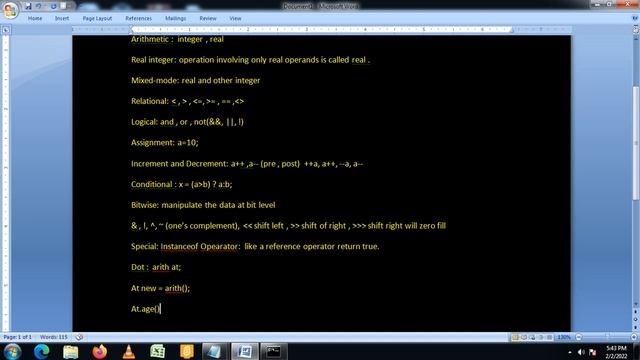640x360 pixels.
Task: Click the '>>> shift right will zero fill' text
Action: (x=399, y=226)
